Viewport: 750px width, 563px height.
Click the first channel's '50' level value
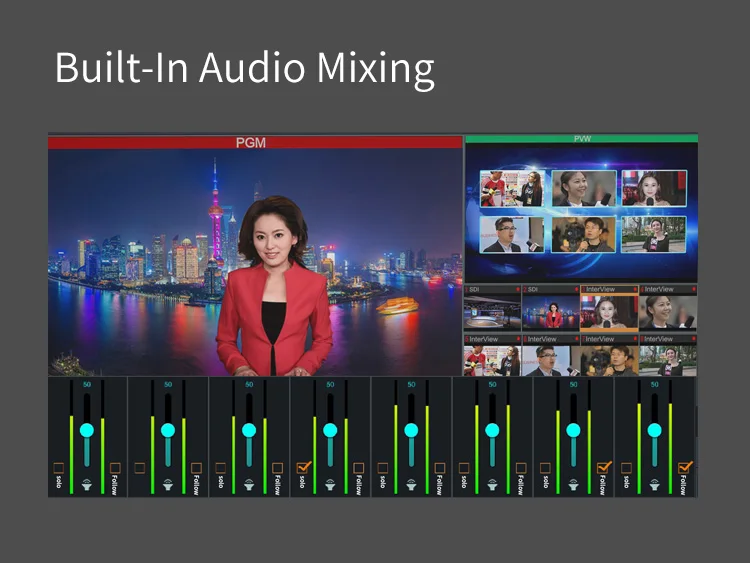87,385
